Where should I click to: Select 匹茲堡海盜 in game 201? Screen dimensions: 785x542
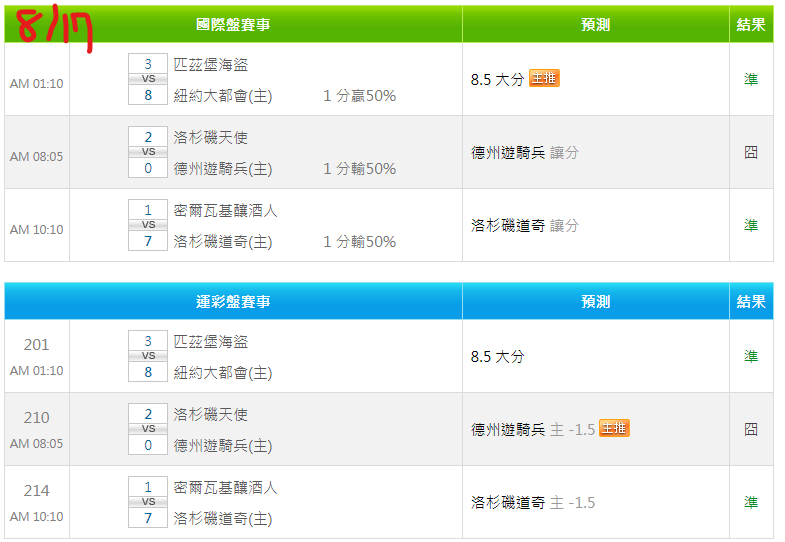(211, 342)
